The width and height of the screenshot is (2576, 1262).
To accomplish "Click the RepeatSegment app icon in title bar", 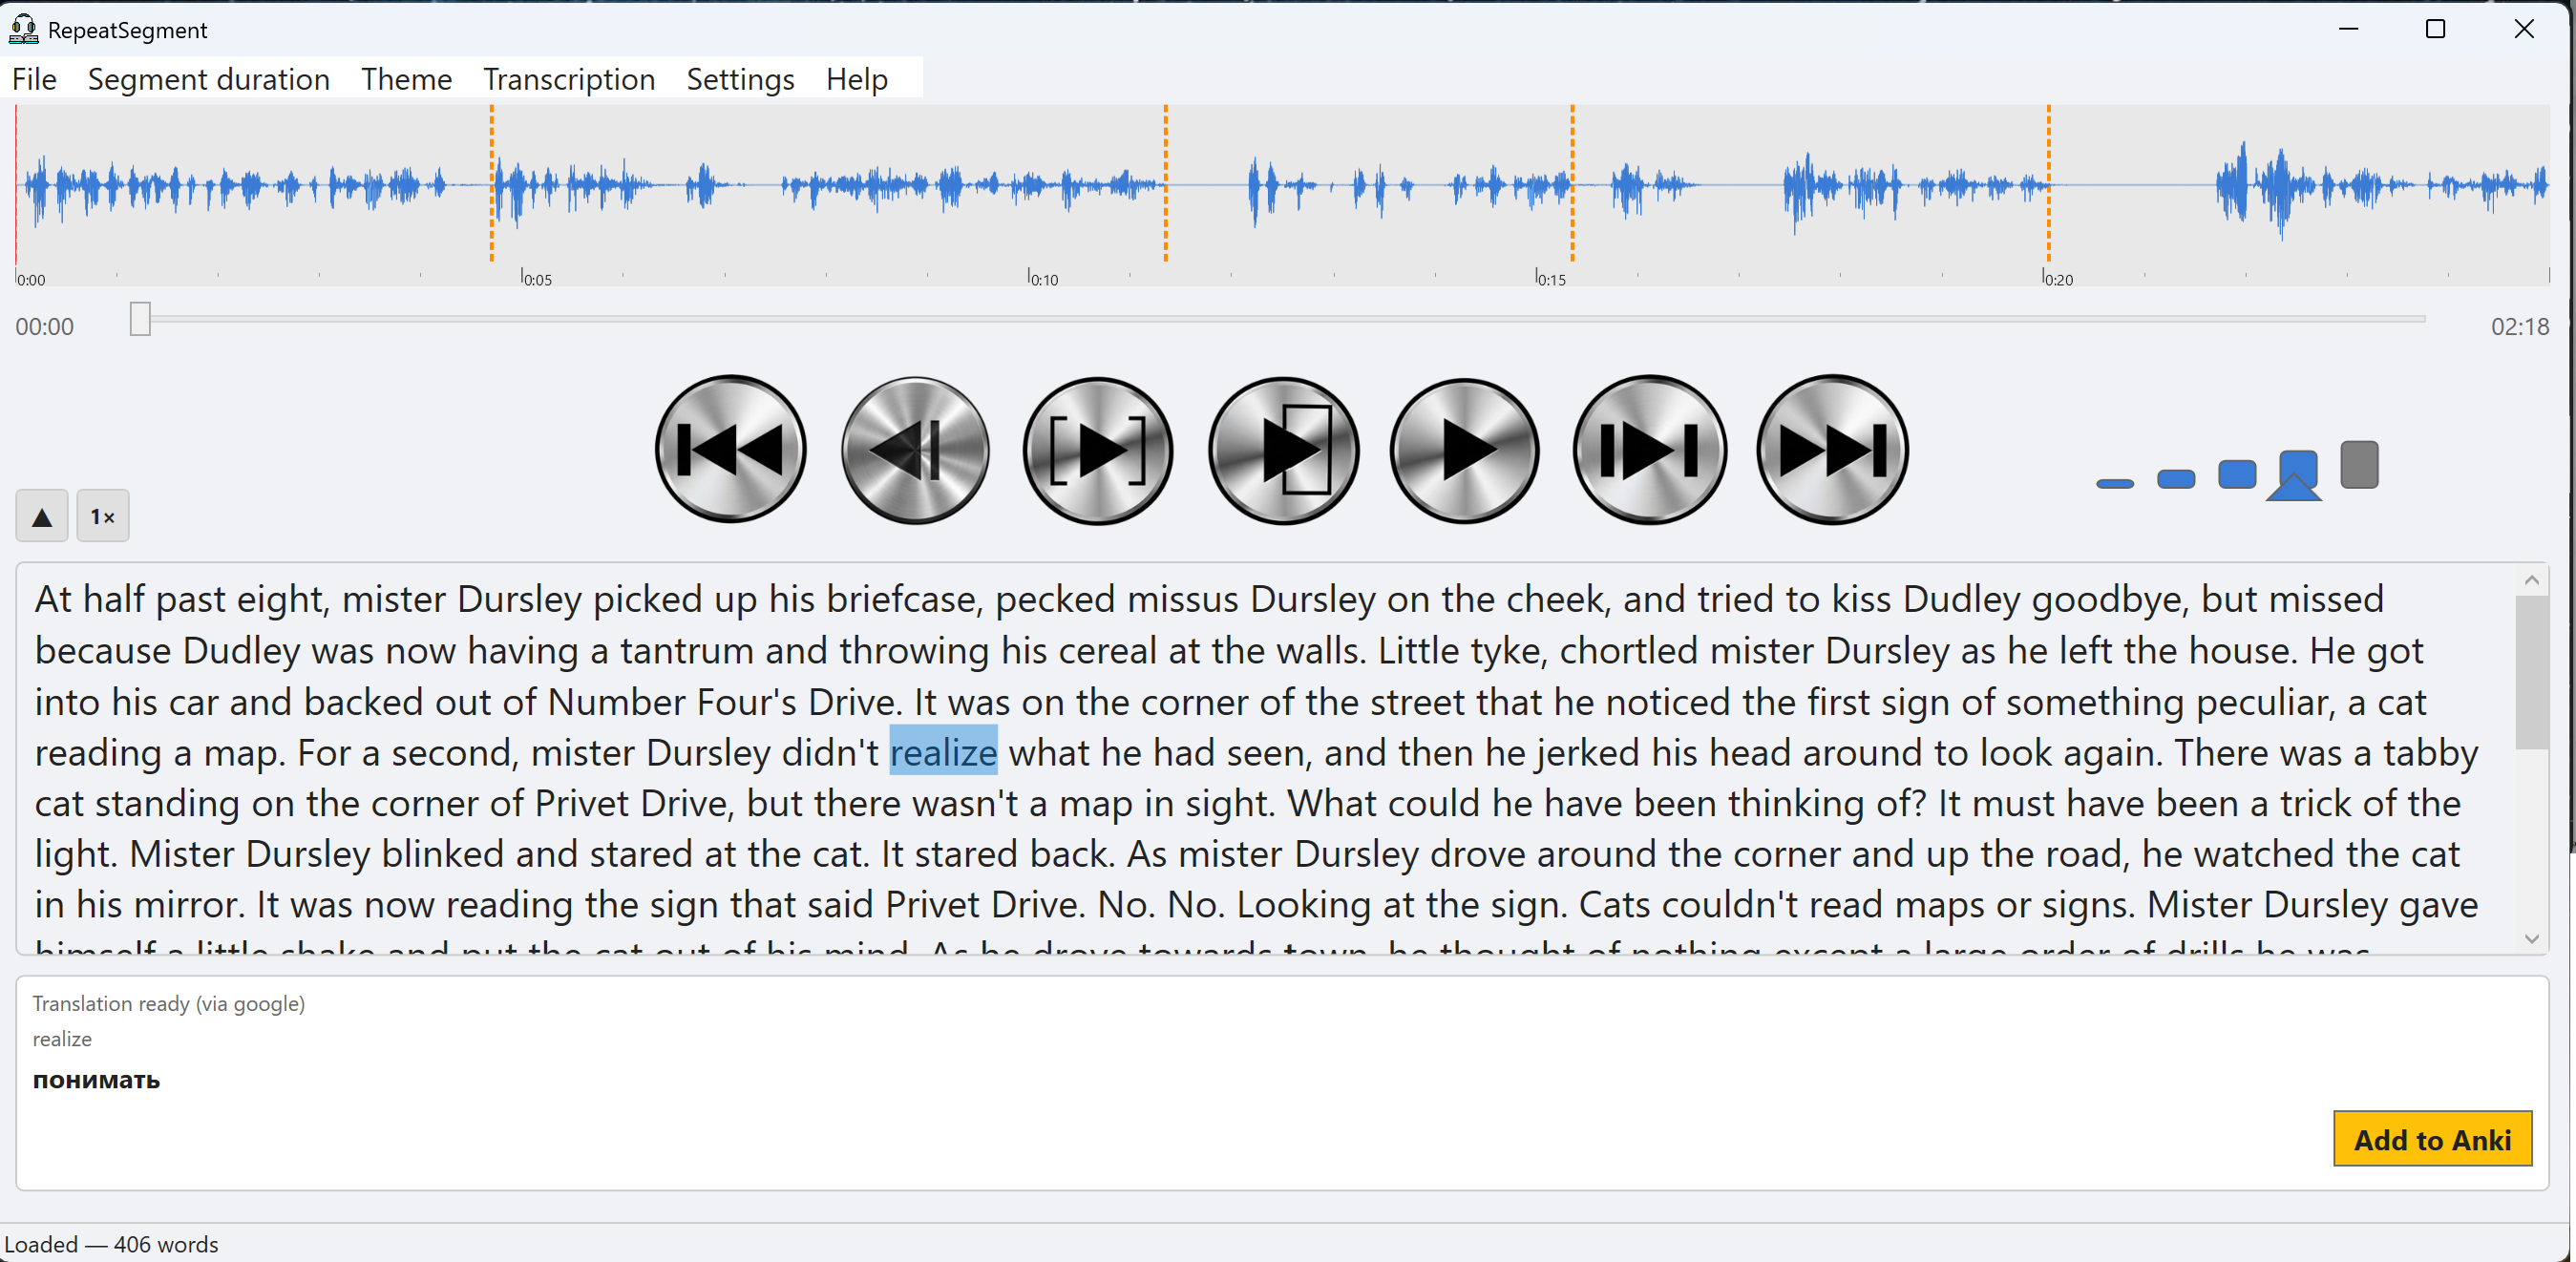I will point(23,29).
